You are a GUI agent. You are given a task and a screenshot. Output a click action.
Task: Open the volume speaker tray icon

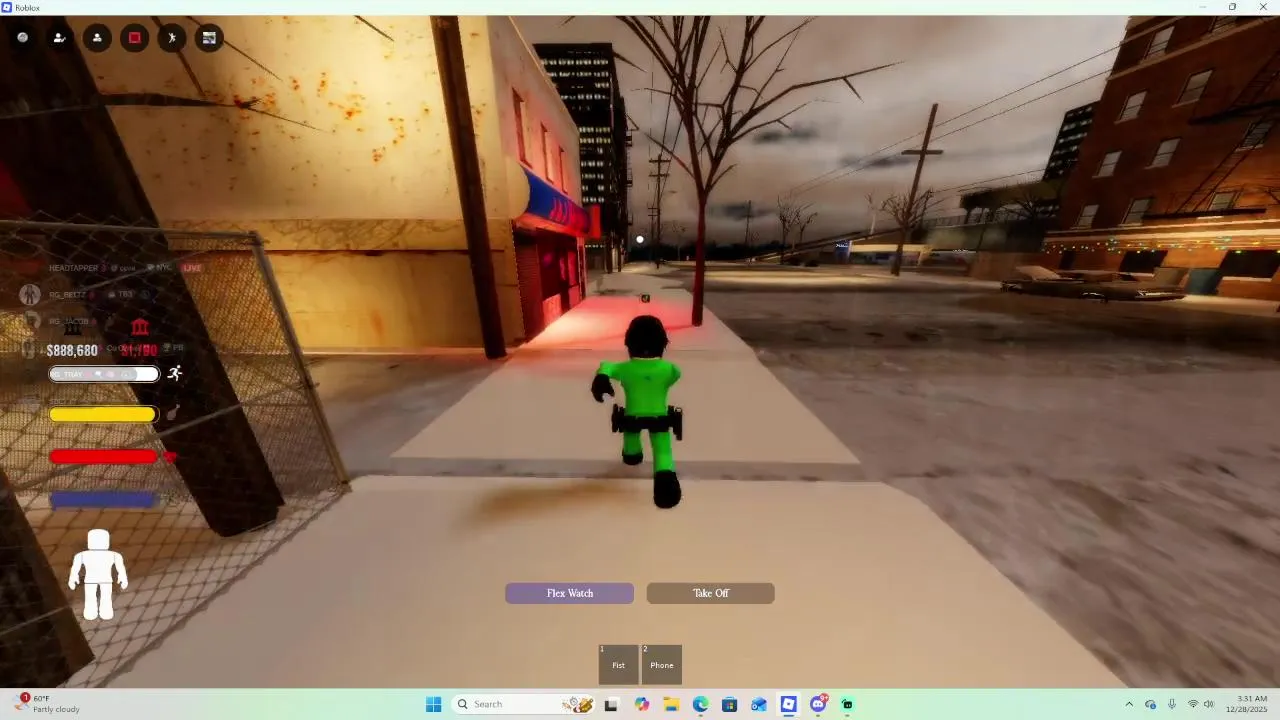[x=1209, y=704]
